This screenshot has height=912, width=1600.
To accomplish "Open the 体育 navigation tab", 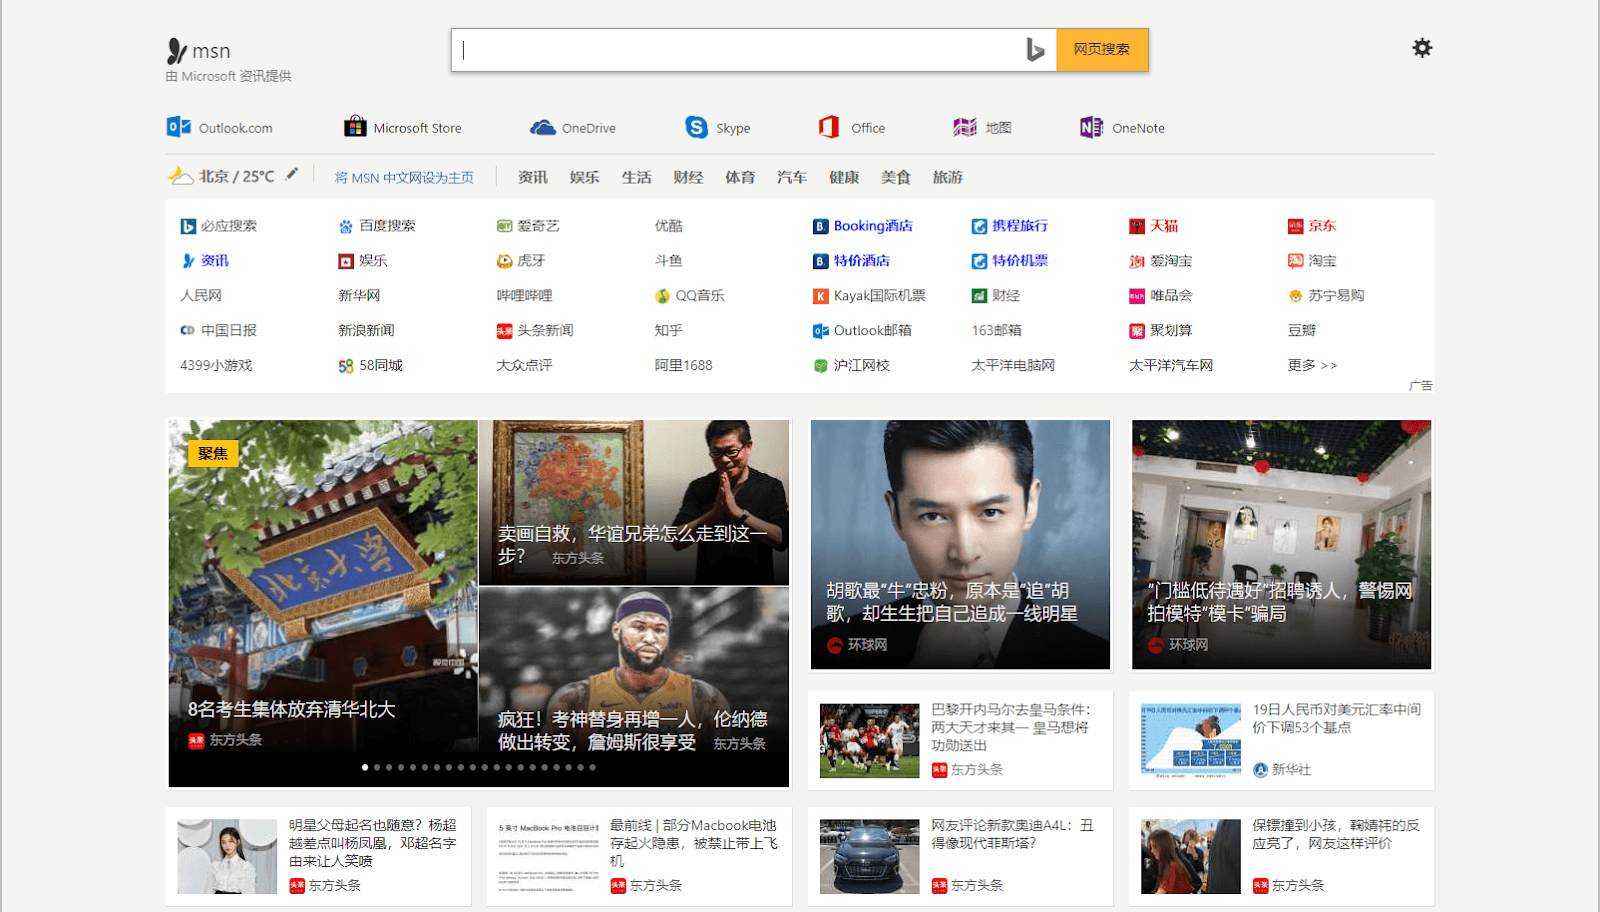I will [x=740, y=177].
